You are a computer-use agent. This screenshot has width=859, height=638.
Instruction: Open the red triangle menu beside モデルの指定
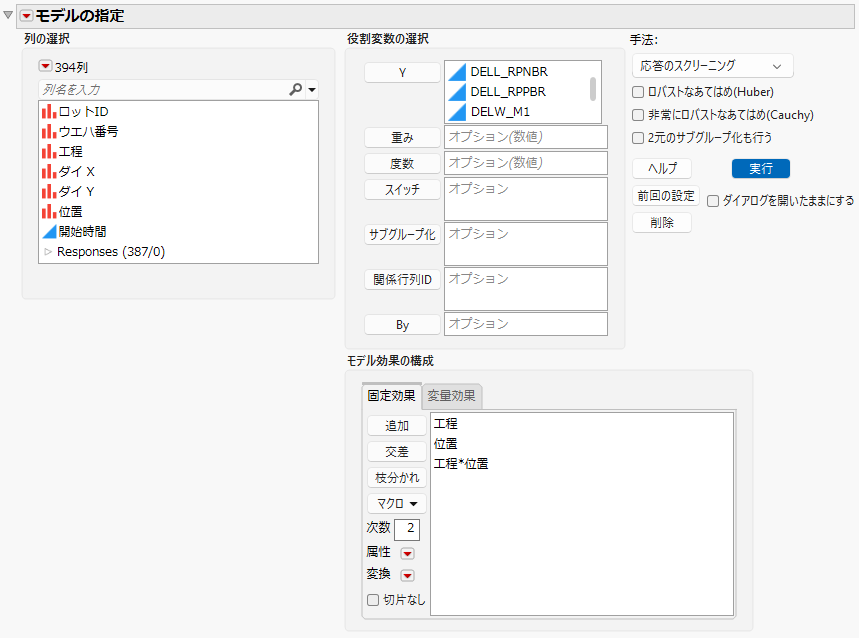pyautogui.click(x=26, y=16)
